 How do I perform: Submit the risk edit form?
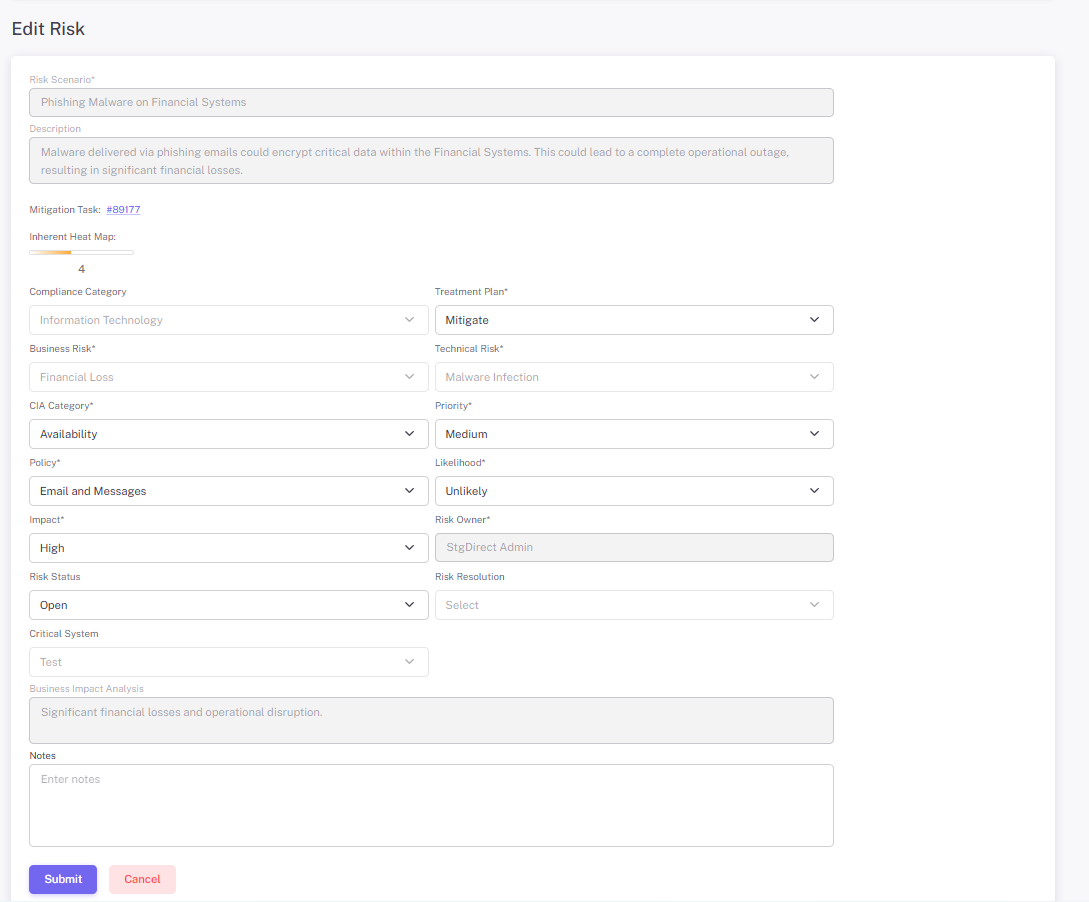point(63,879)
